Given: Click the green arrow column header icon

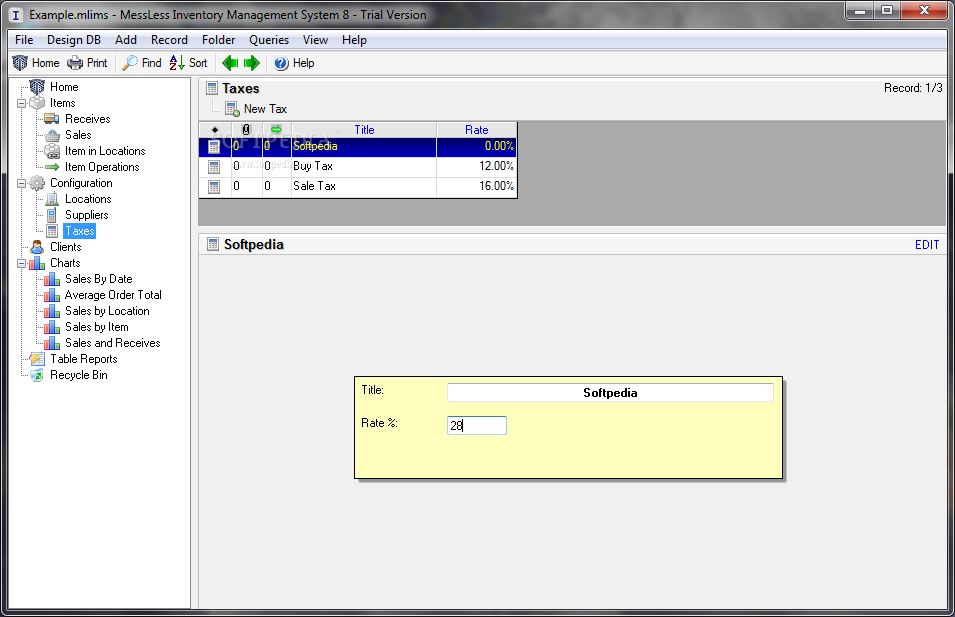Looking at the screenshot, I should (x=276, y=129).
